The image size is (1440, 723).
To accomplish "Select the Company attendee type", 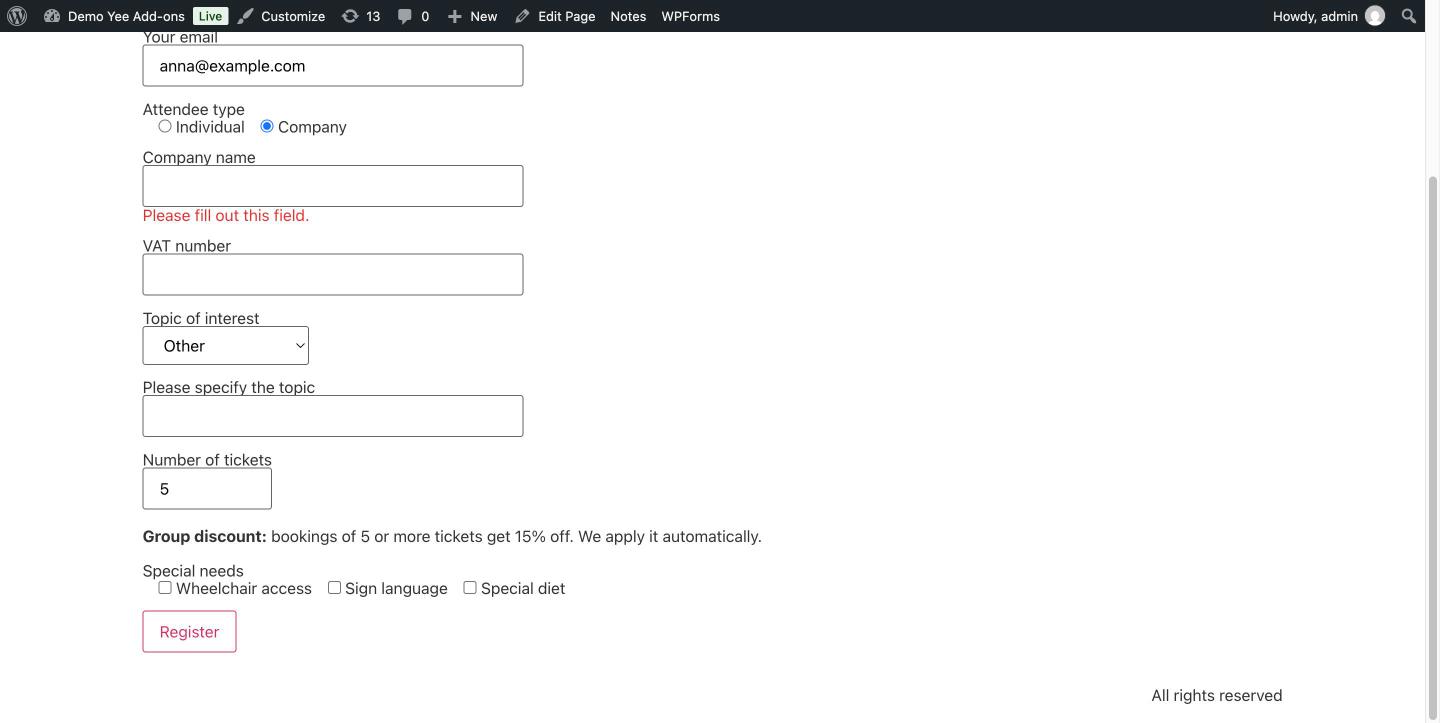I will coord(267,126).
